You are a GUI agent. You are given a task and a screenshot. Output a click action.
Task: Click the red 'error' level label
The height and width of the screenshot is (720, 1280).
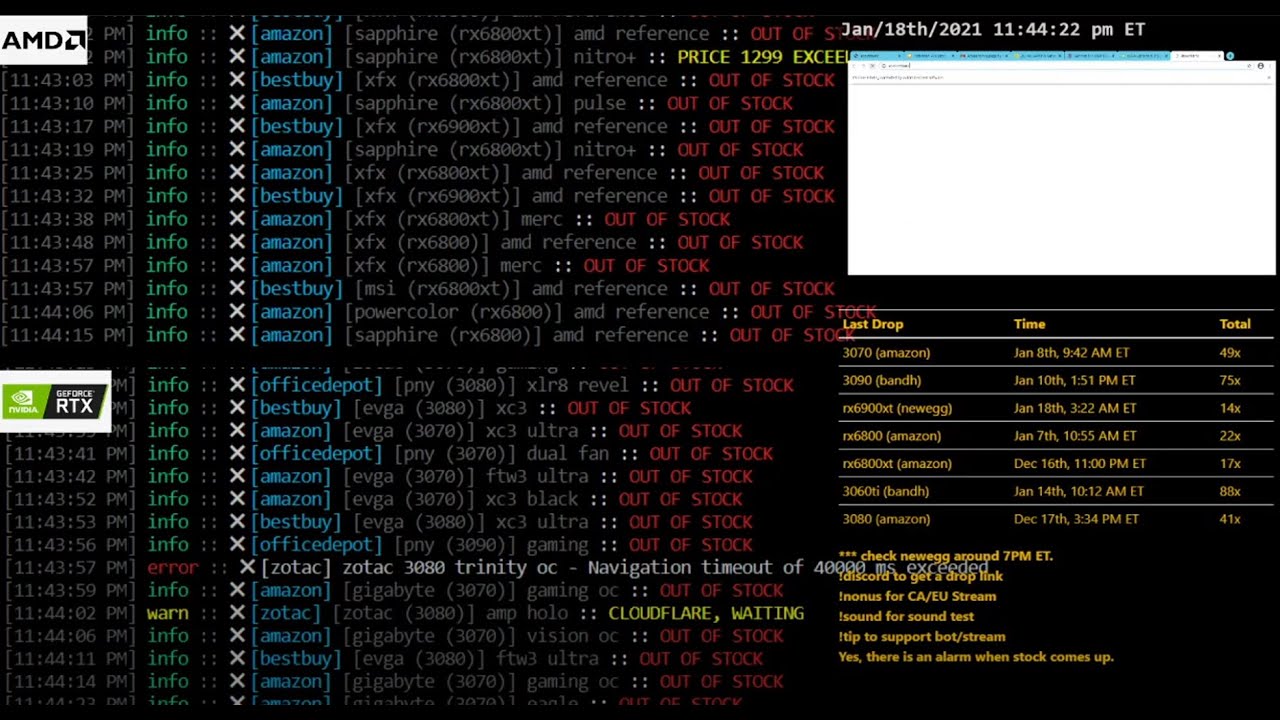pyautogui.click(x=173, y=567)
